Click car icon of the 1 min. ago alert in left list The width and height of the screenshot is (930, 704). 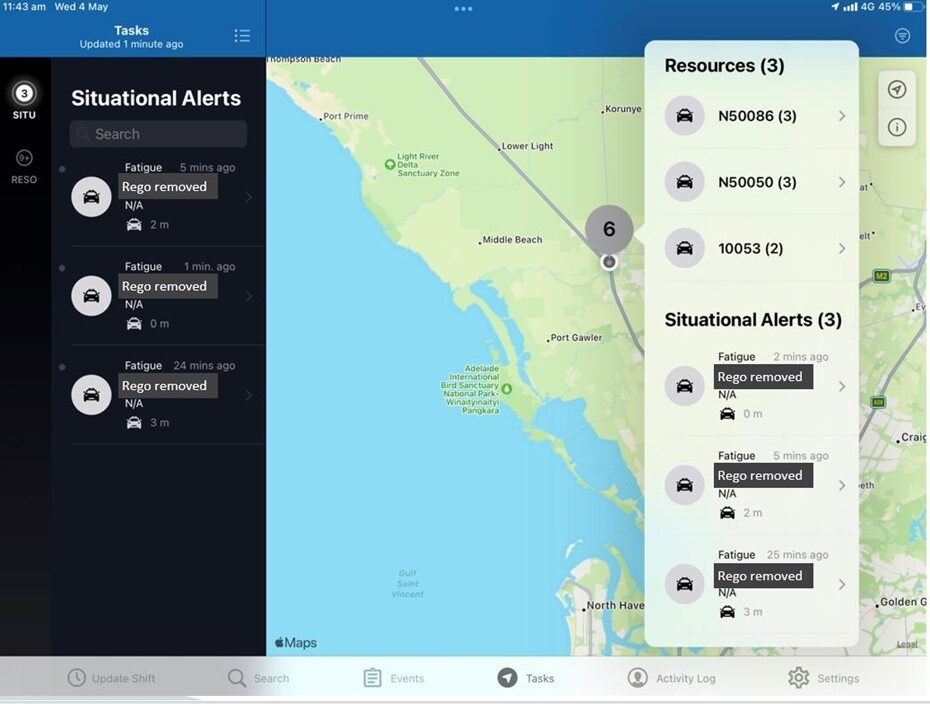[x=91, y=296]
